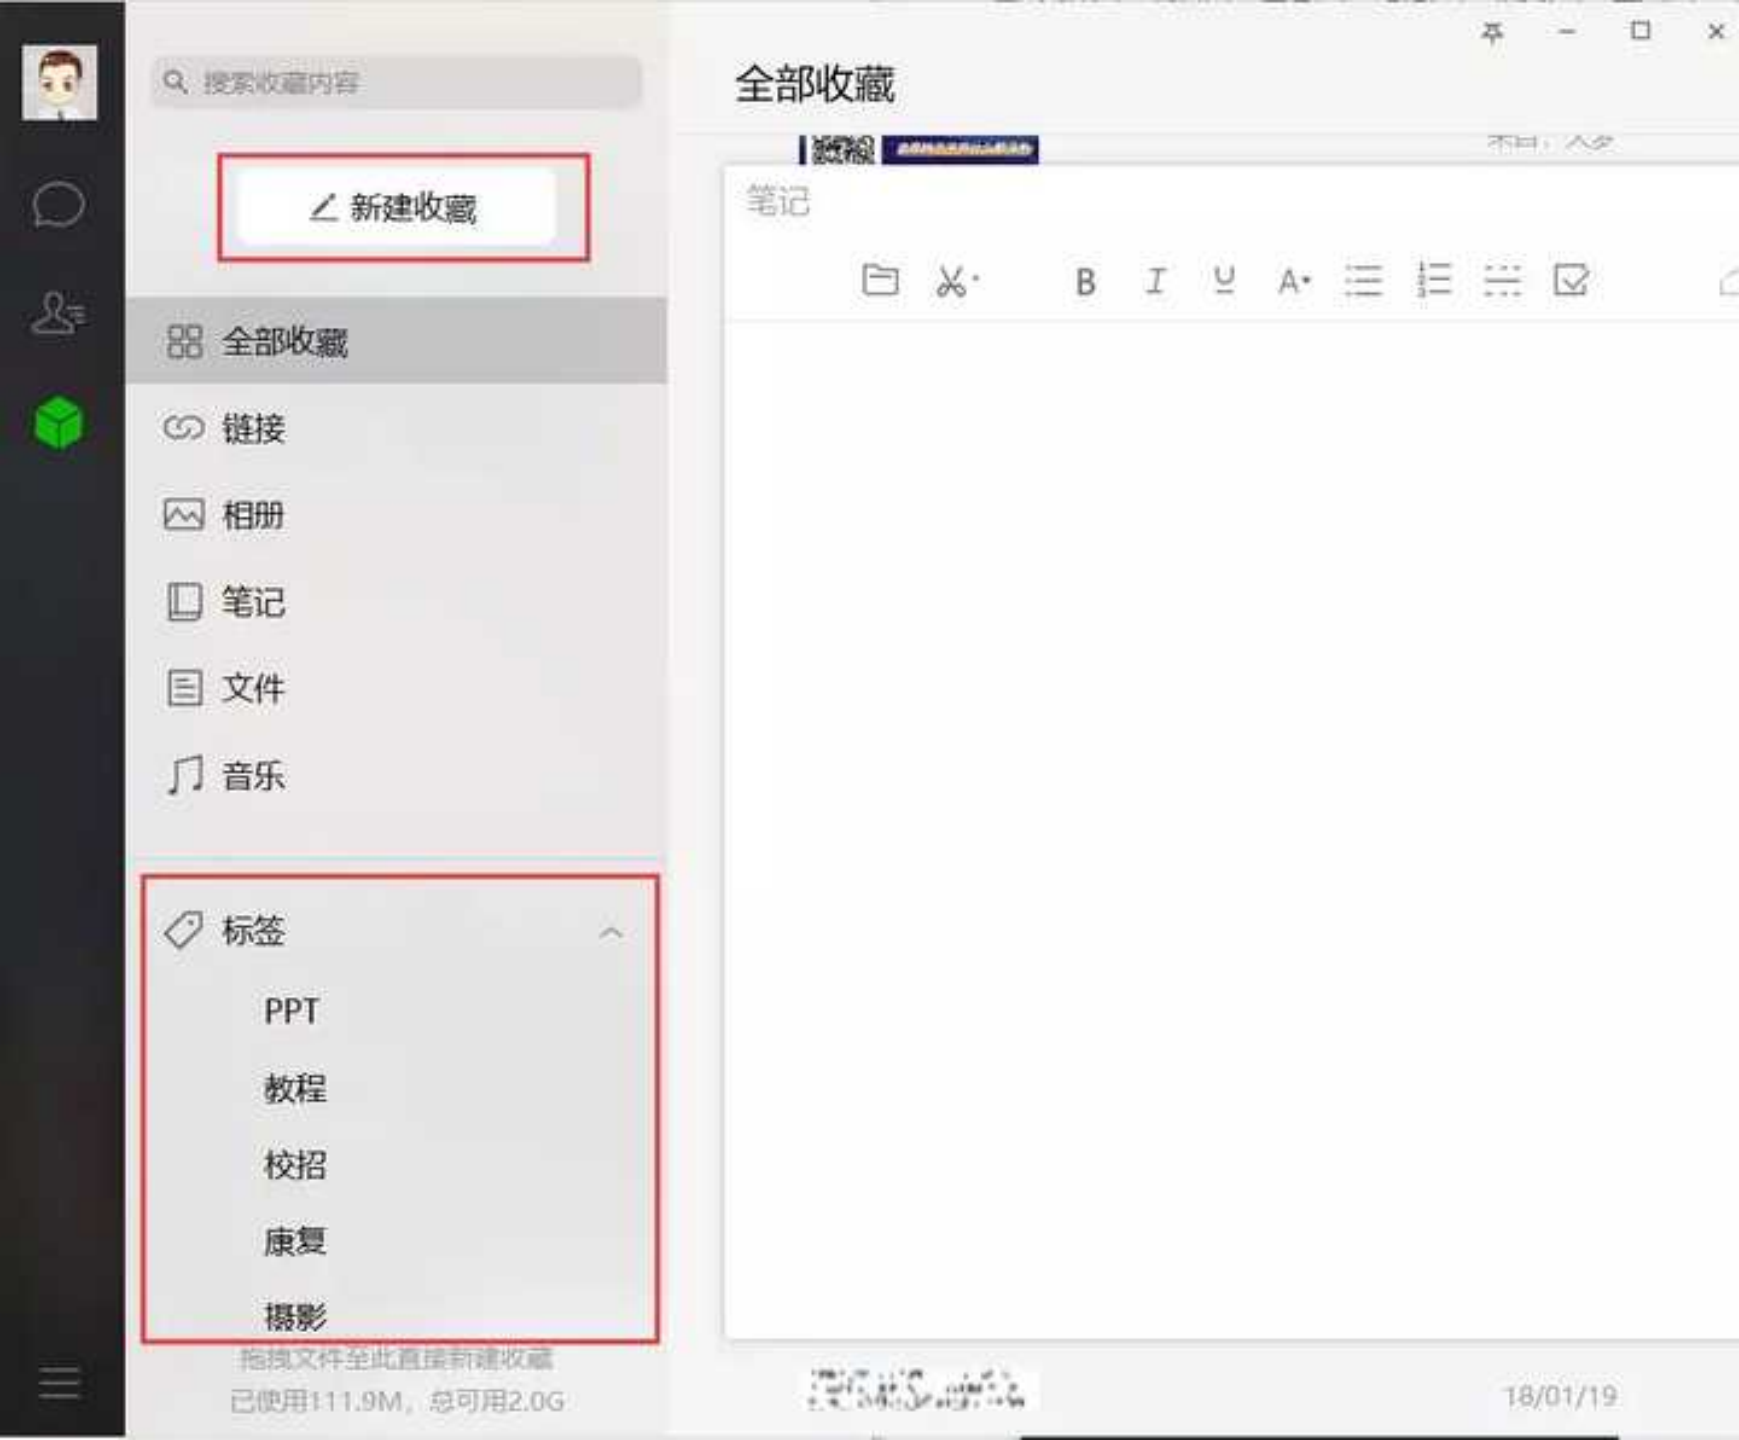The width and height of the screenshot is (1739, 1440).
Task: Click the 18/01/19 date entry
Action: tap(1560, 1395)
